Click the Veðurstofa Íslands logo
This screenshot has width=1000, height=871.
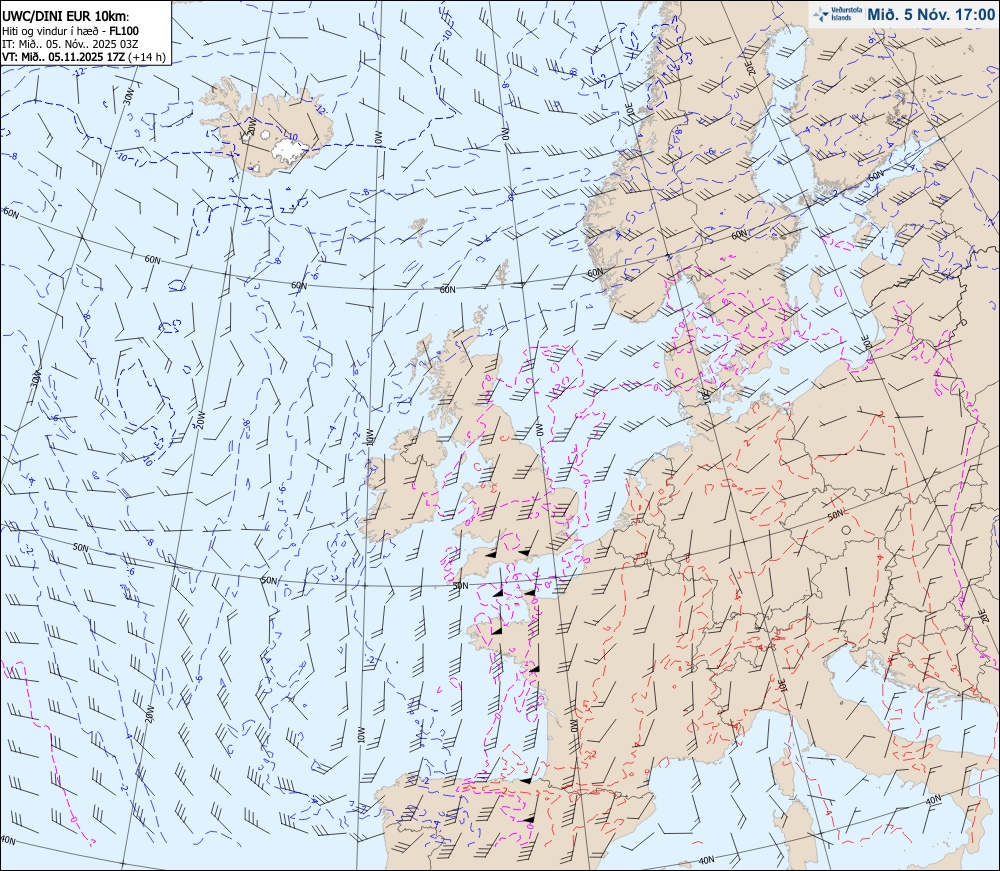(836, 14)
